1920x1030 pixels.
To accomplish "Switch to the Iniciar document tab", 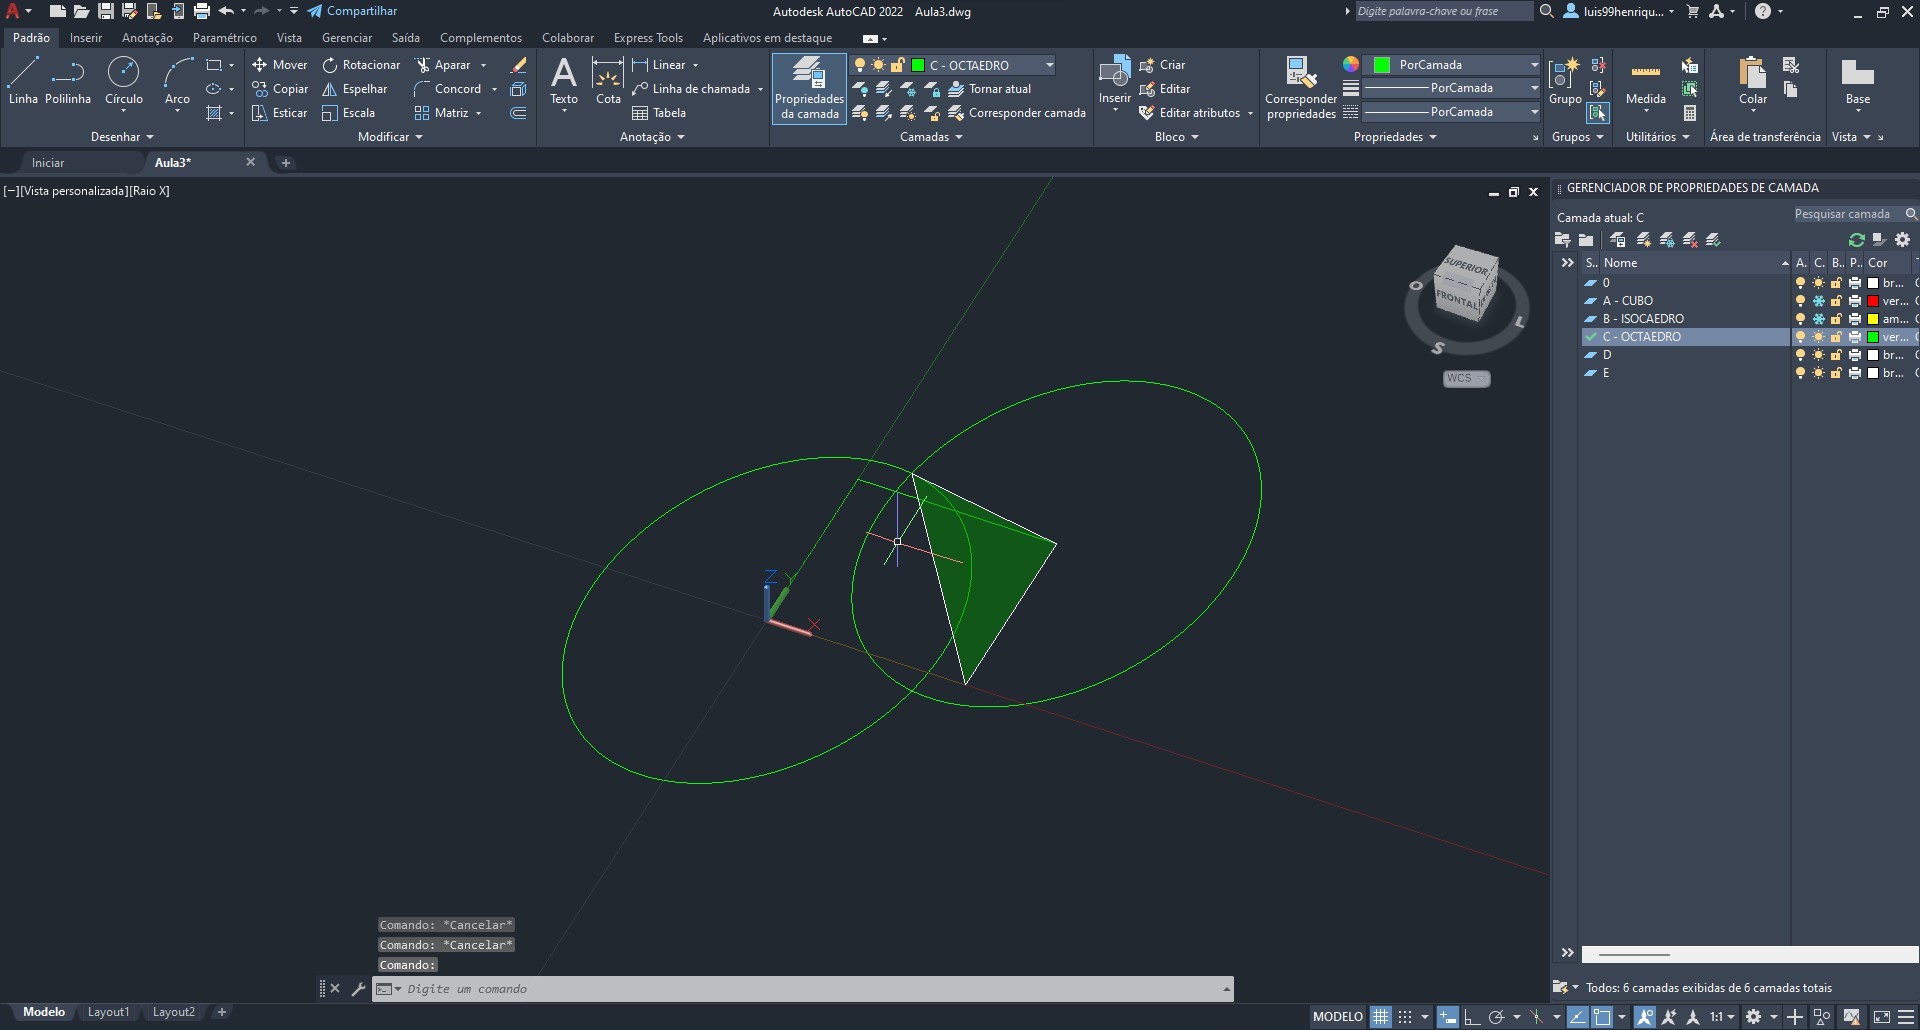I will coord(47,162).
